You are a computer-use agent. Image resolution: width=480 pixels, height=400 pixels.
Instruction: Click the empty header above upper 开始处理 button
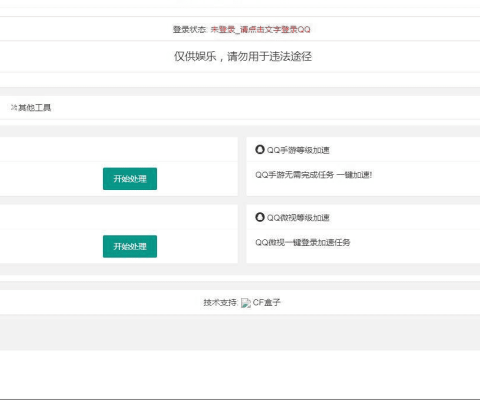click(x=119, y=149)
